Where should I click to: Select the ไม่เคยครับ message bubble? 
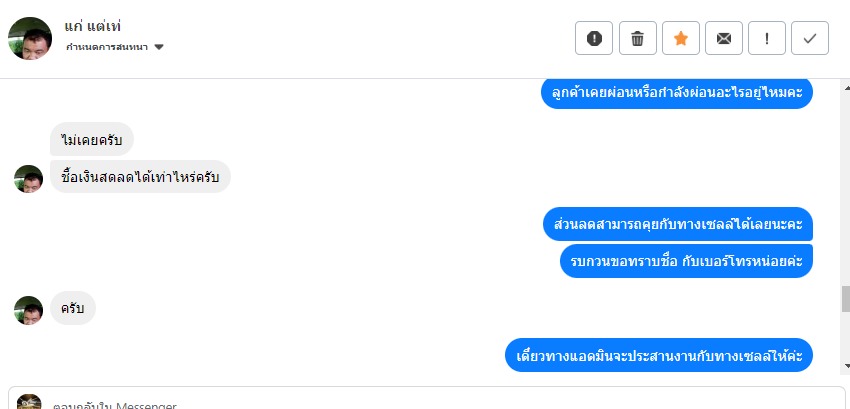point(91,140)
